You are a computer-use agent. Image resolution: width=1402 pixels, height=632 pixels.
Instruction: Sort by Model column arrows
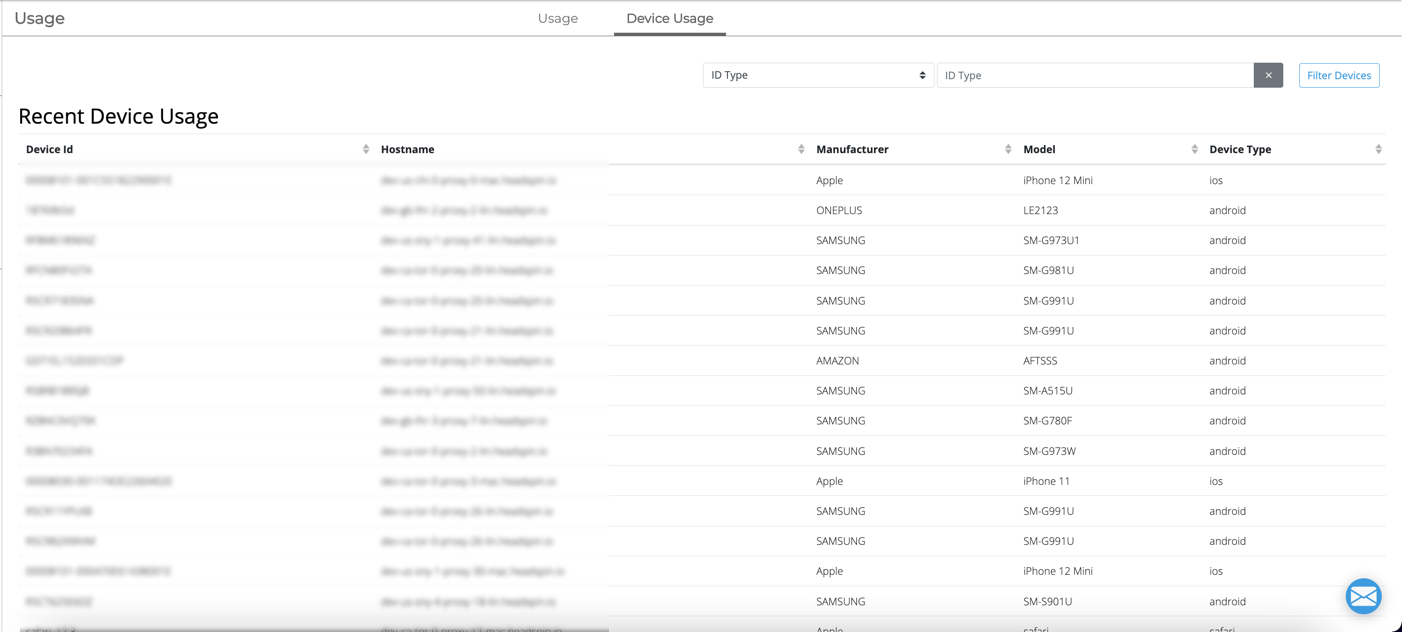click(1194, 149)
